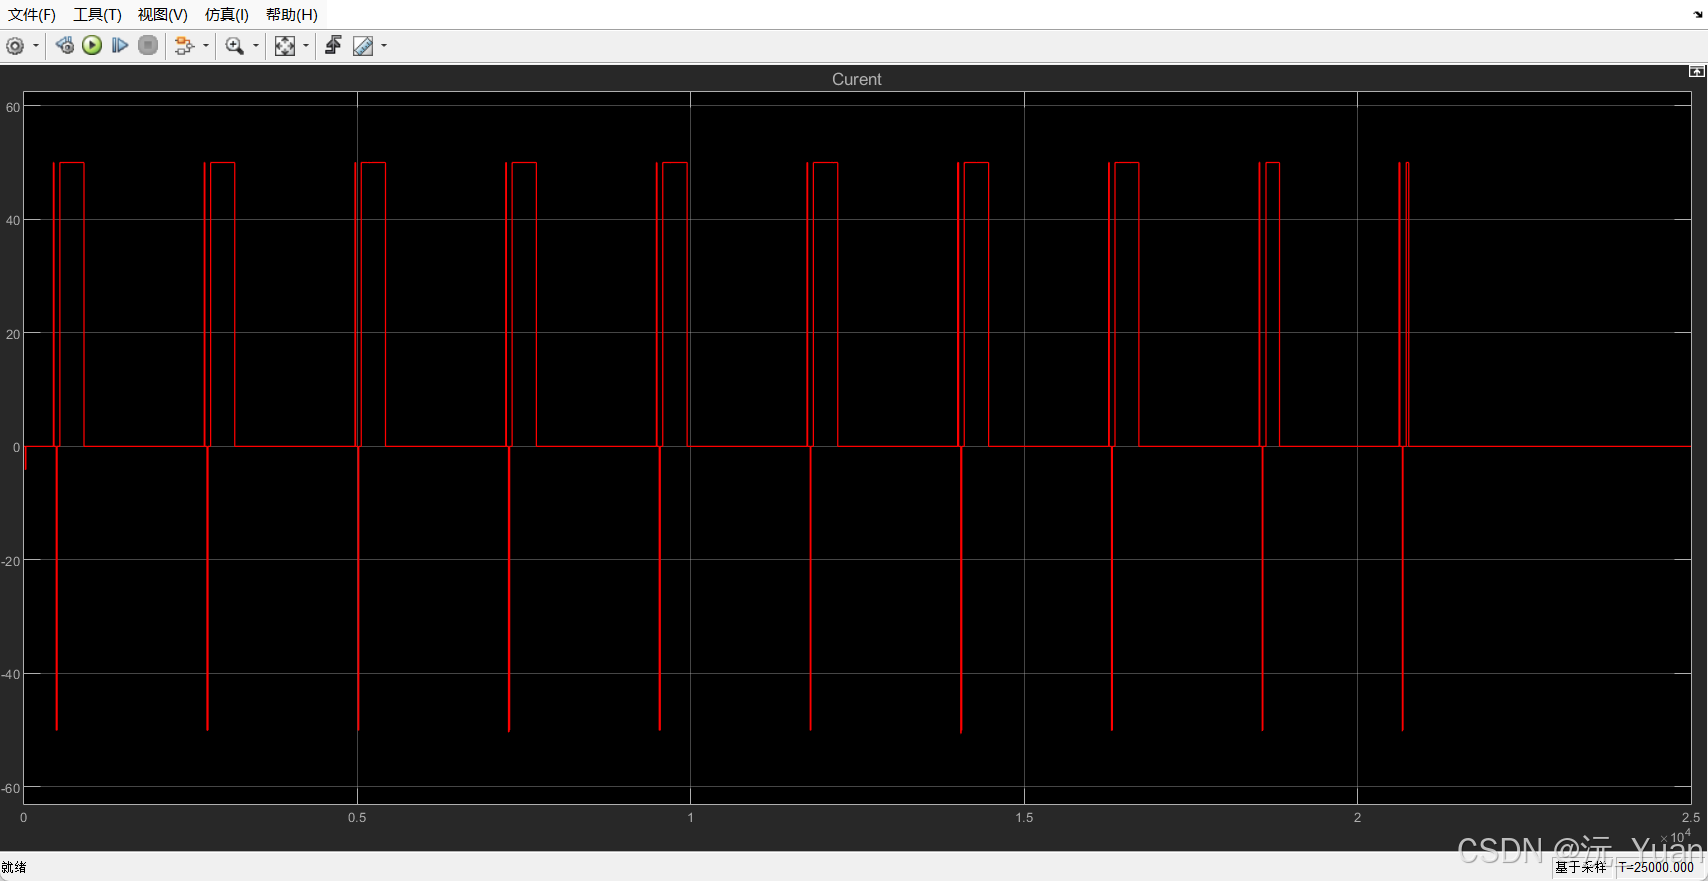Open the scope configuration properties gear

[x=15, y=46]
